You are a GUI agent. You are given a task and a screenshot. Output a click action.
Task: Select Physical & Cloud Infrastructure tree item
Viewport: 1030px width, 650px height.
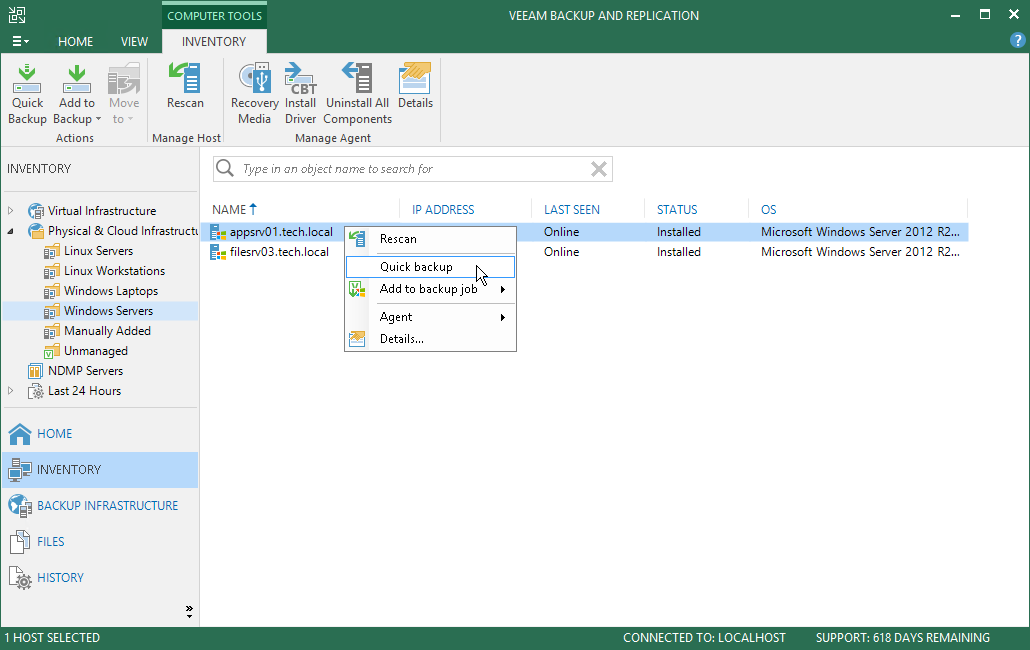pos(123,231)
